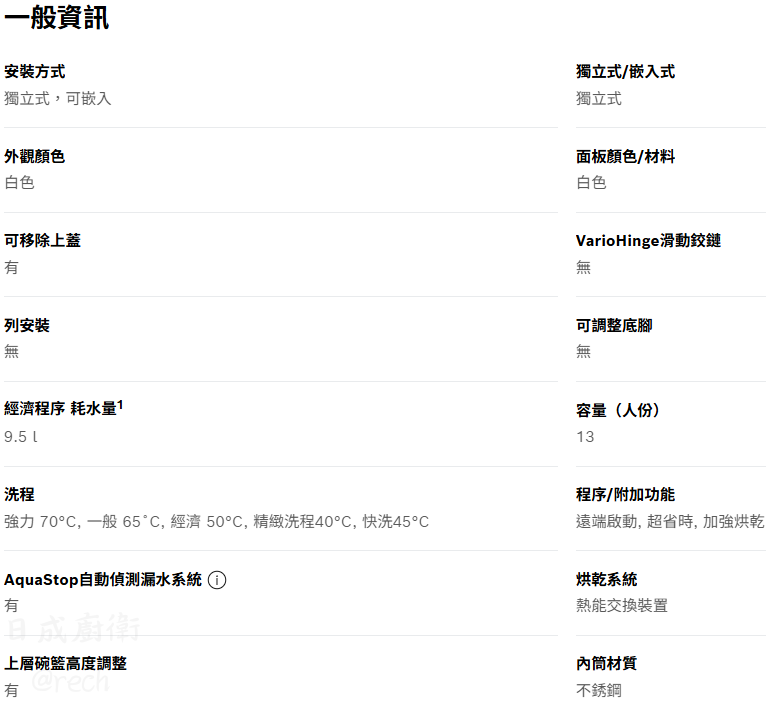
Task: Select the 獨立式 value under 獨立式/嵌入式
Action: (599, 99)
